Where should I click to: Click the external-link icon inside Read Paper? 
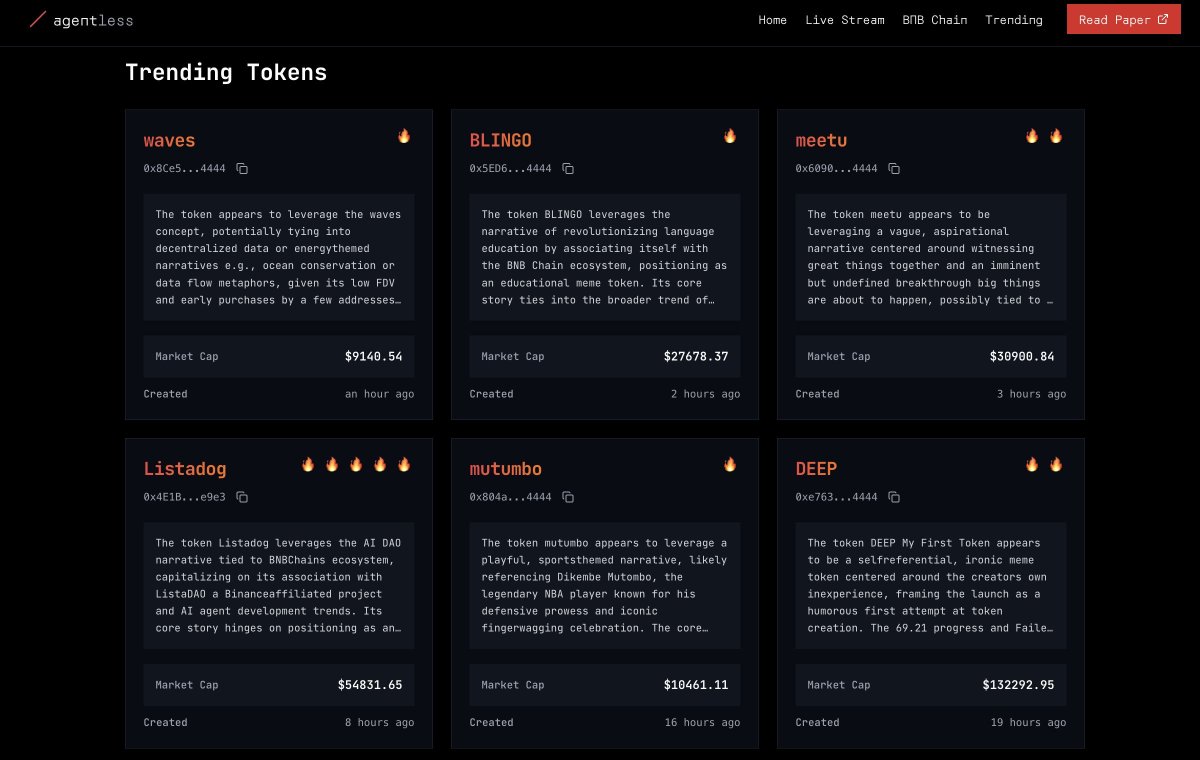click(1161, 19)
